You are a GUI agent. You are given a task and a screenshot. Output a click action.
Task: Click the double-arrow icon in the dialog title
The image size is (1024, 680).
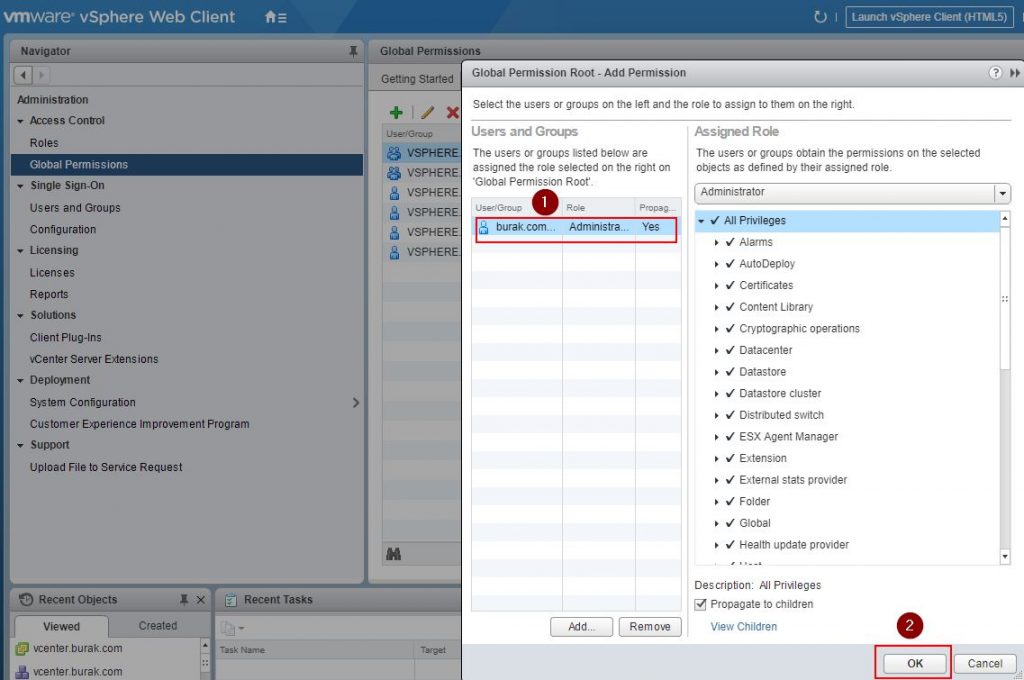[1014, 73]
